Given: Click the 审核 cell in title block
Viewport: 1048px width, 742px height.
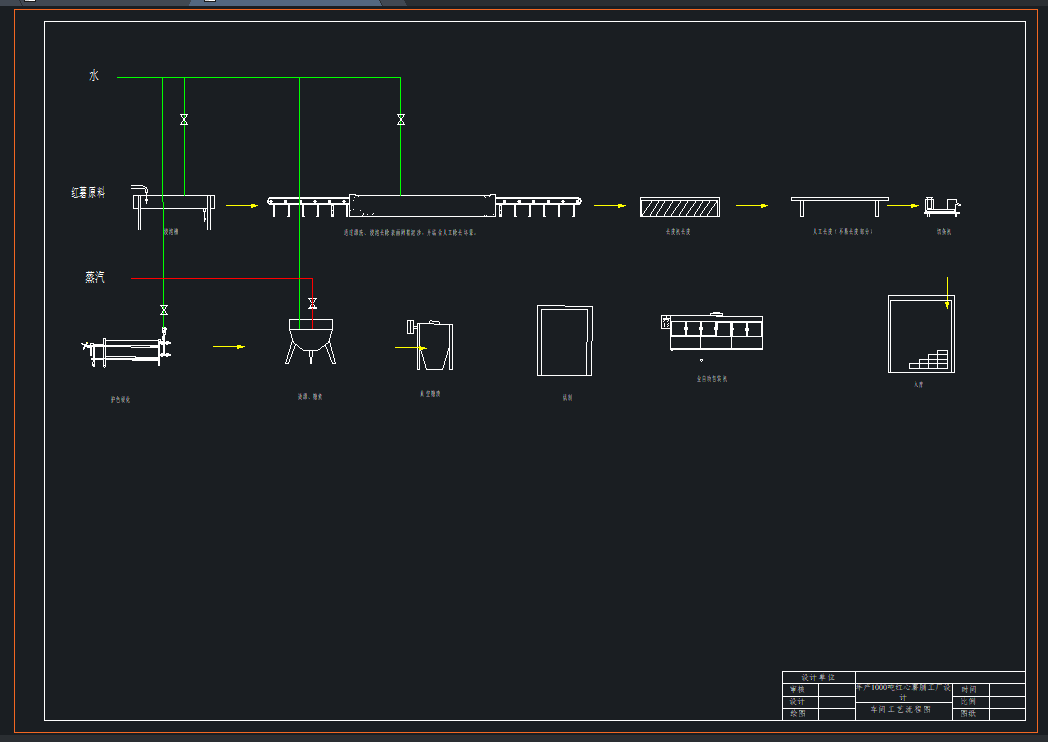Looking at the screenshot, I should point(800,689).
